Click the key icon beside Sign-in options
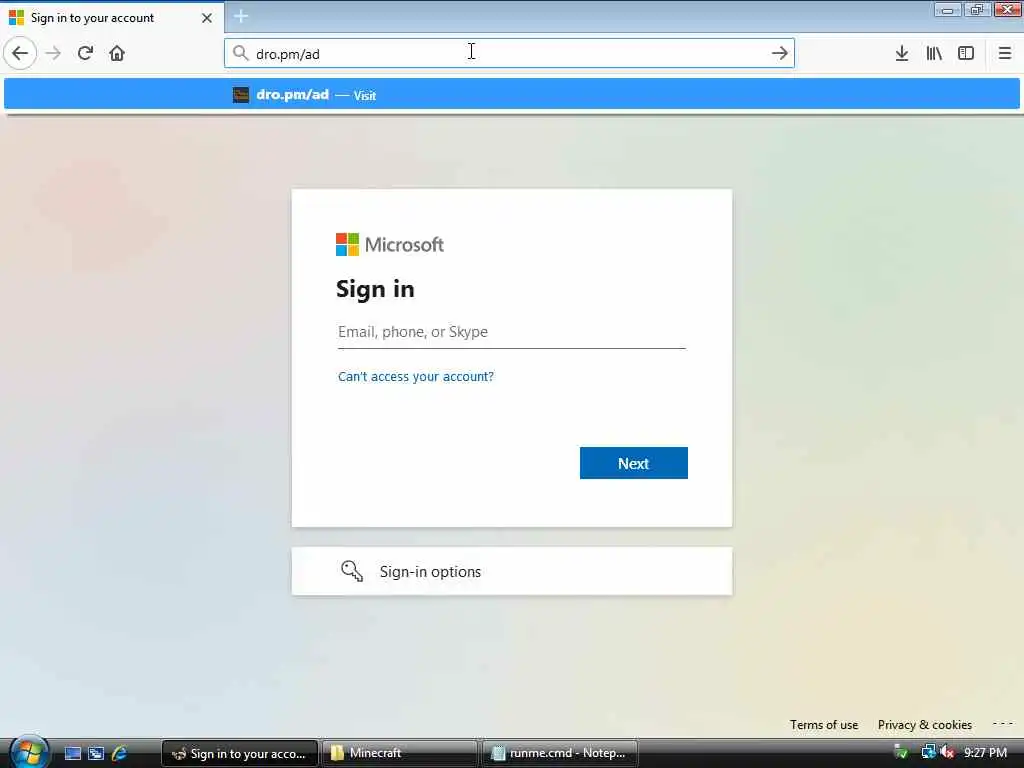The height and width of the screenshot is (768, 1024). point(352,571)
